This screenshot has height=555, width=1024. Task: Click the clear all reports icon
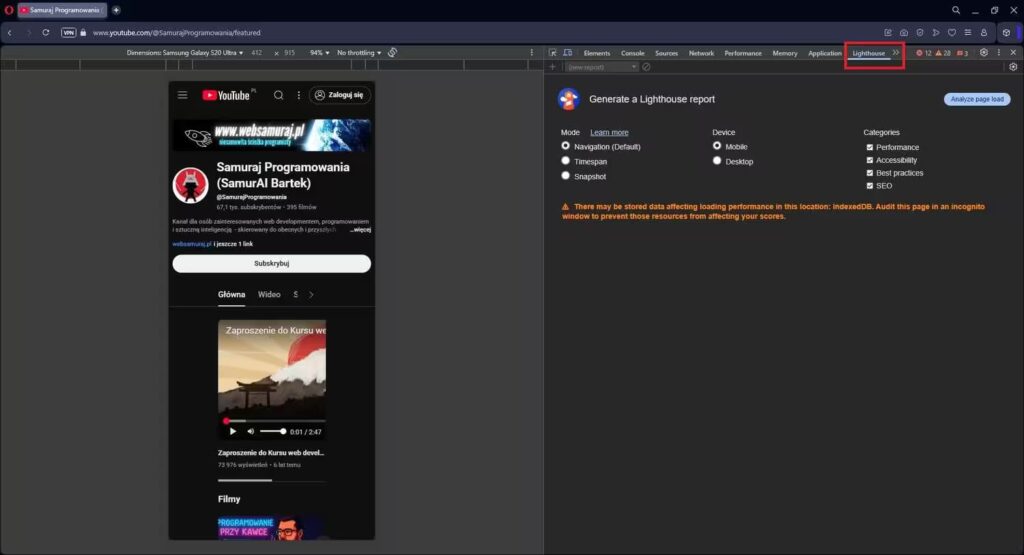[646, 67]
